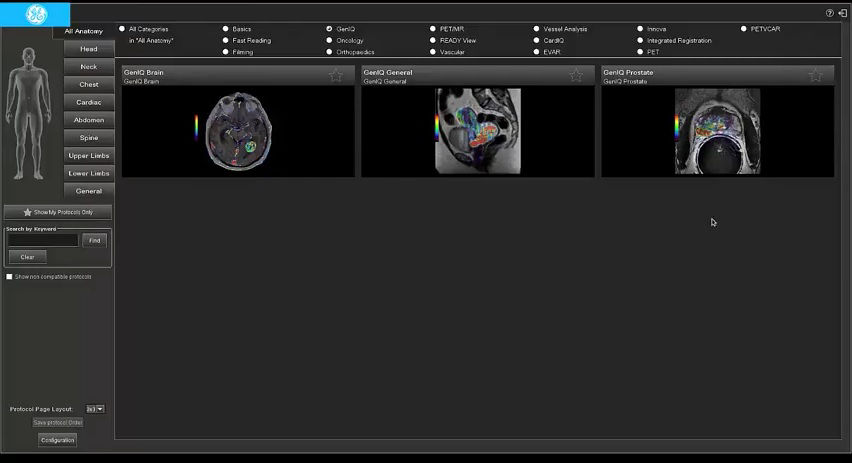
Task: Click the Clear search button
Action: (x=27, y=257)
